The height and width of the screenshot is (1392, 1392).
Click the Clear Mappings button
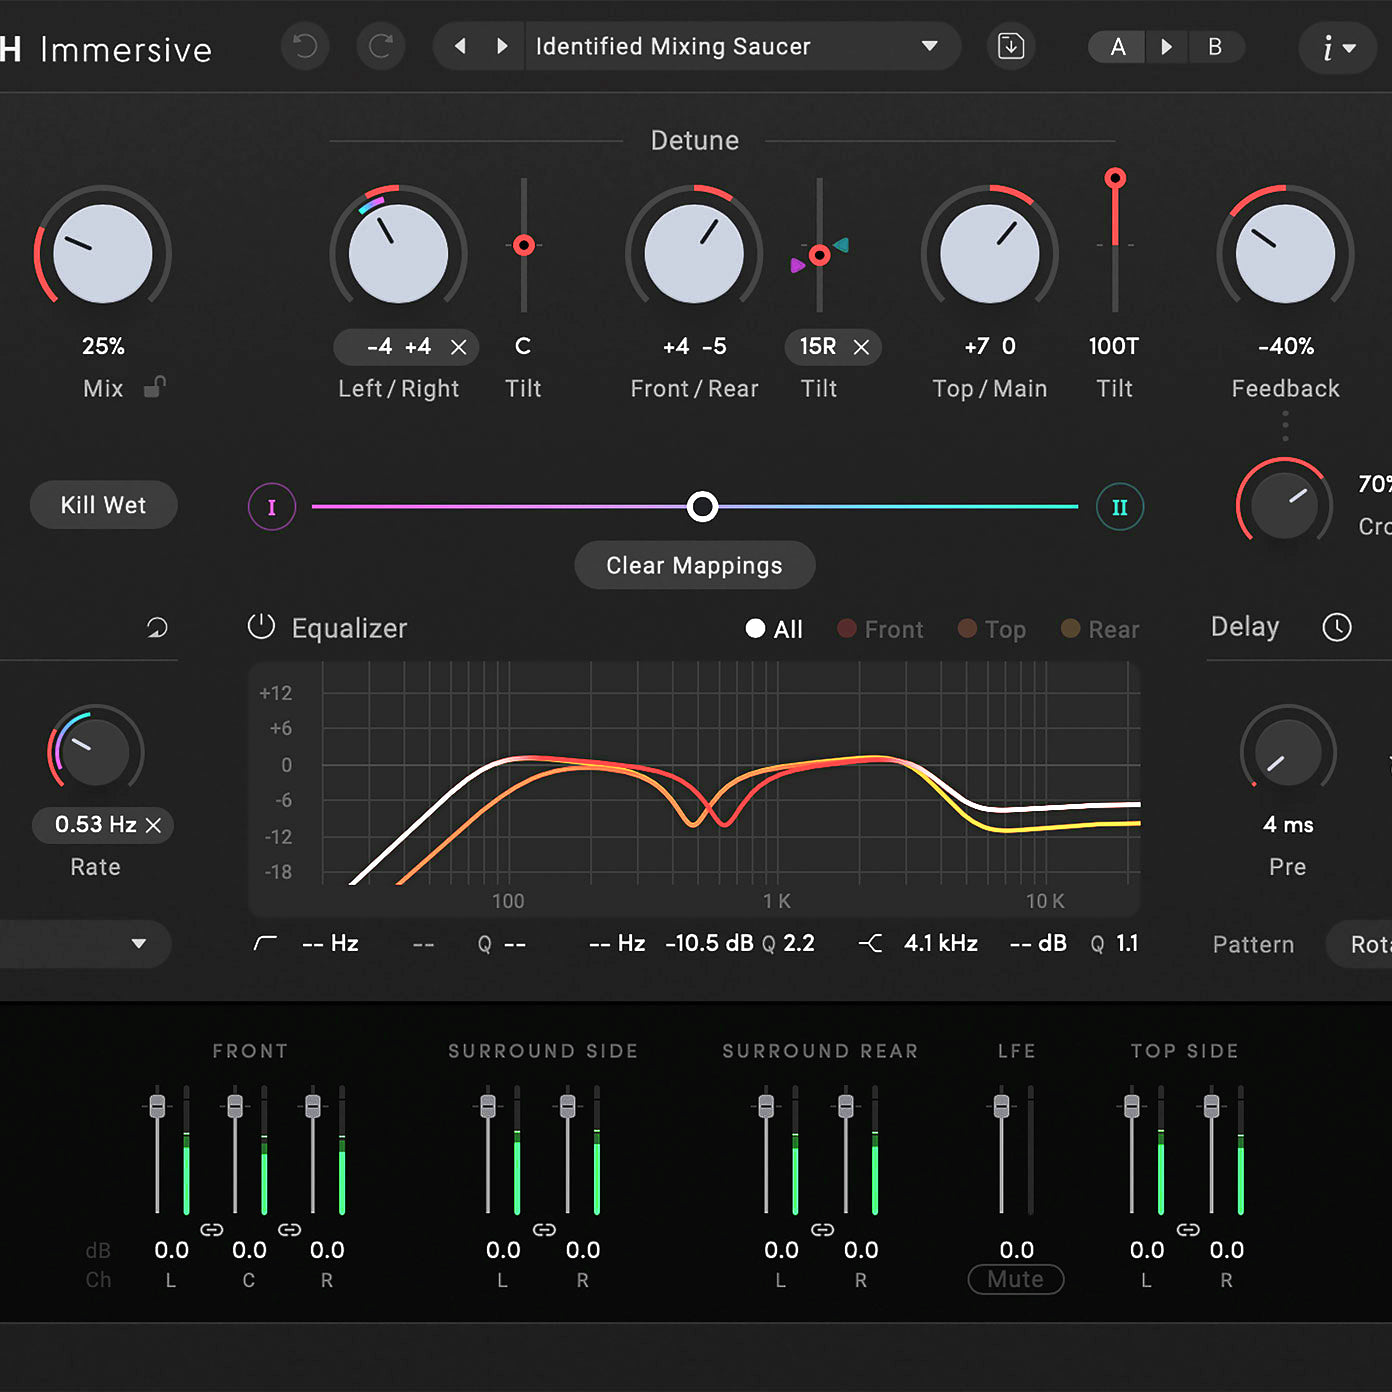[694, 565]
